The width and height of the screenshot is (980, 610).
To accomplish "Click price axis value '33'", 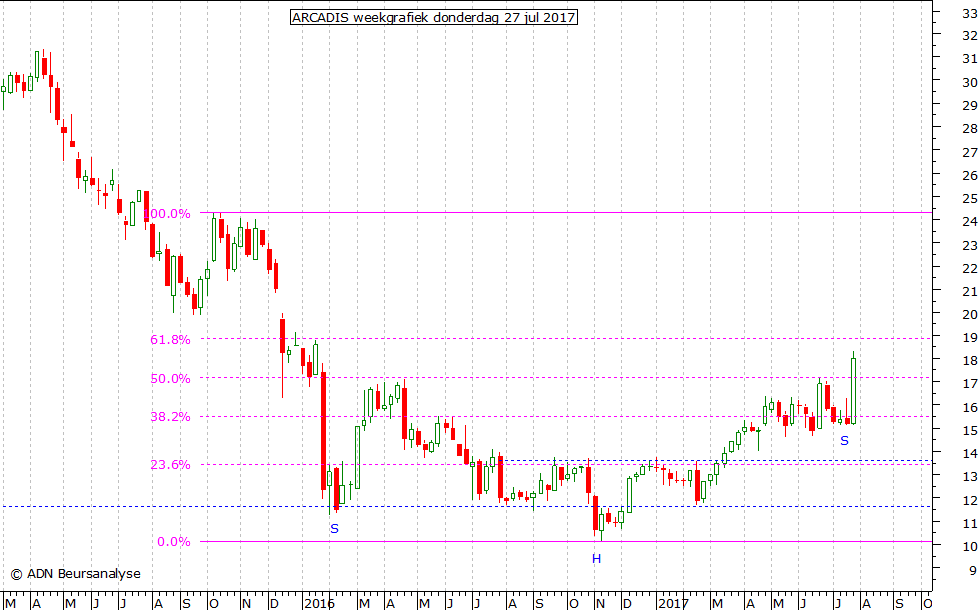I will 969,12.
